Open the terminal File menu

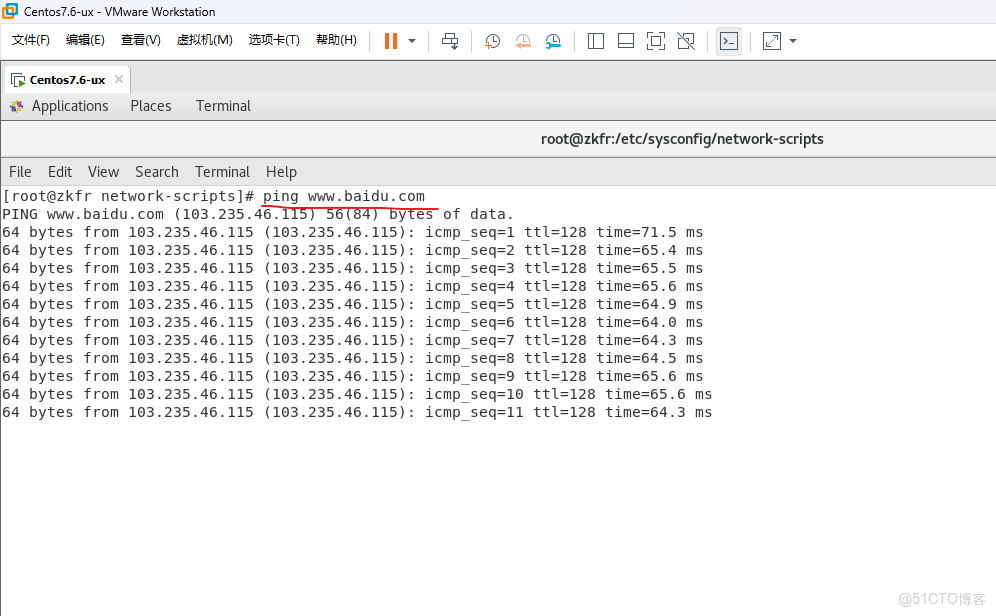point(20,172)
